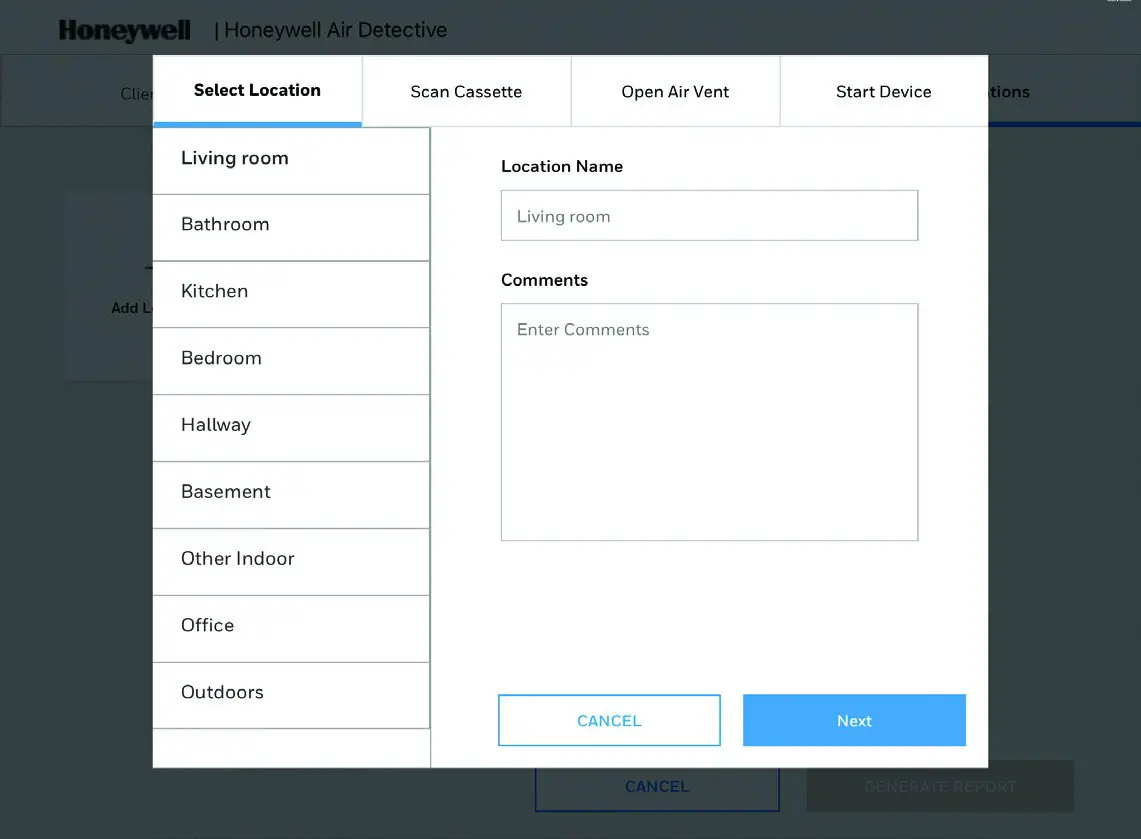Click the Location Name text field

point(709,215)
